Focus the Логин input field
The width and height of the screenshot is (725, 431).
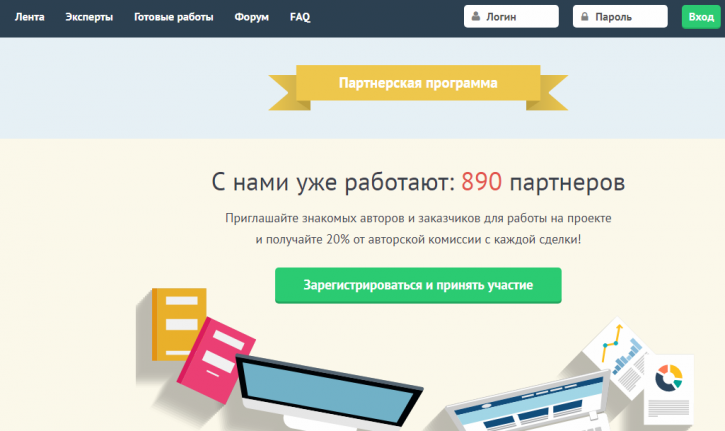(x=511, y=17)
